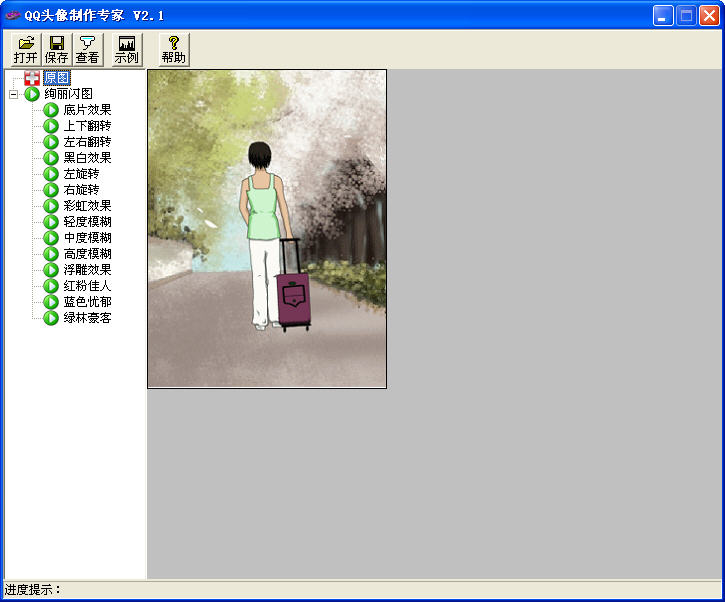This screenshot has width=725, height=602.
Task: Collapse the 绚丽闪图 tree node
Action: point(13,94)
